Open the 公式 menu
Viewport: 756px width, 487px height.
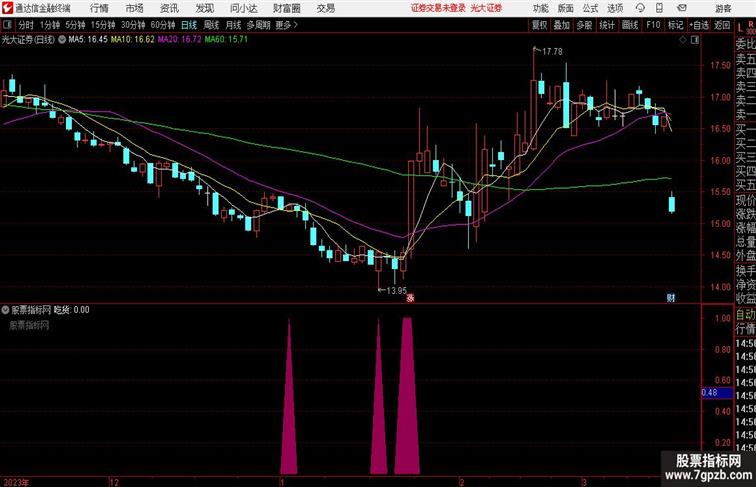[590, 8]
